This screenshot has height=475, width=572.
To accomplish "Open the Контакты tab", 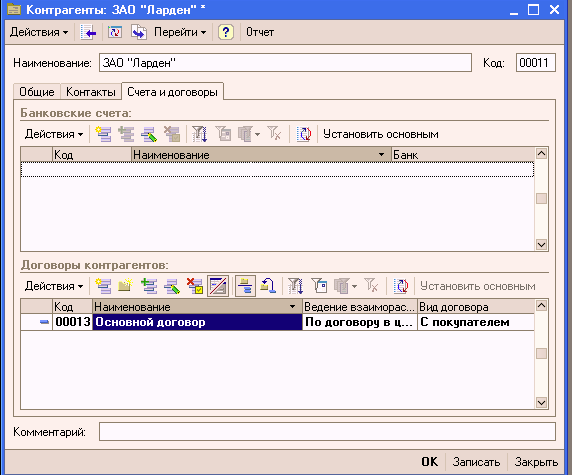I will point(90,92).
